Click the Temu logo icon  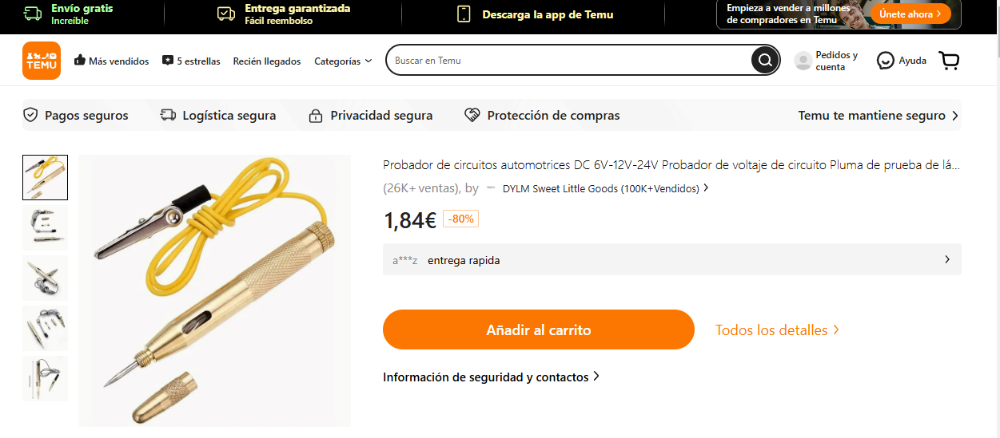tap(41, 61)
